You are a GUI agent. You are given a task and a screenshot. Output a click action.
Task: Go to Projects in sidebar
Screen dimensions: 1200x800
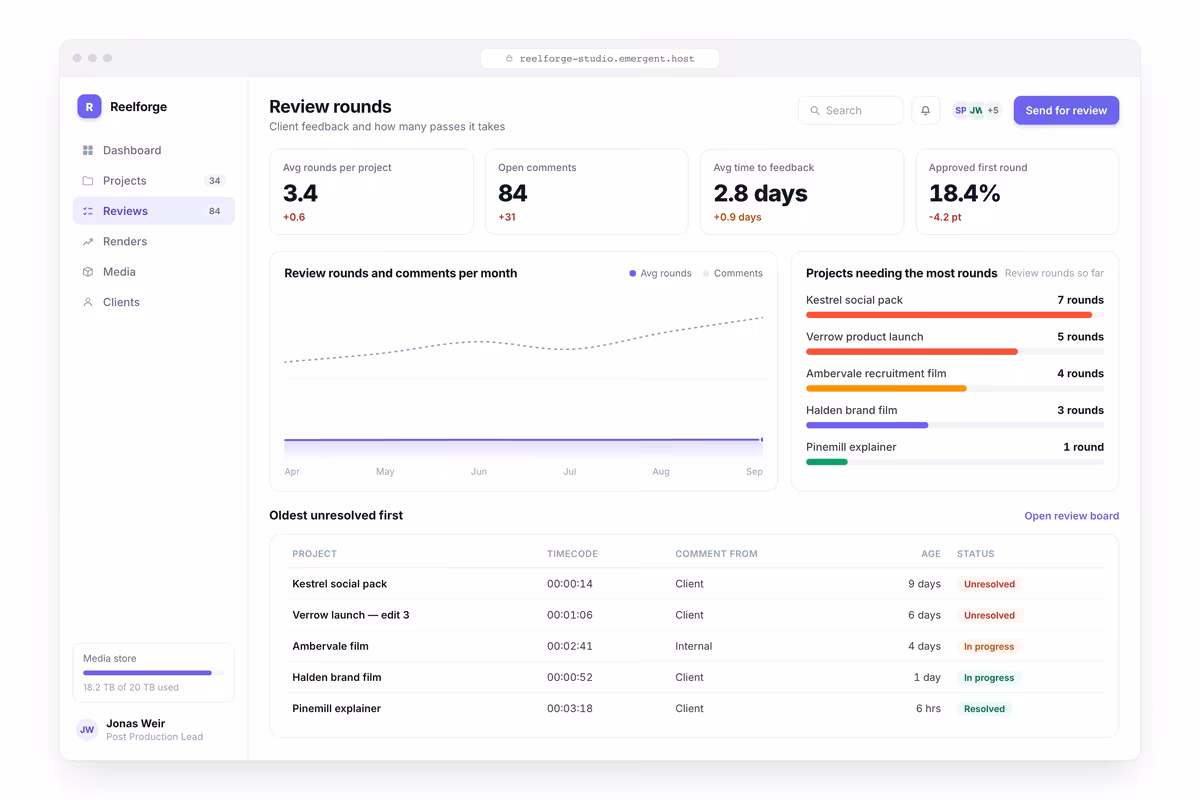tap(154, 181)
